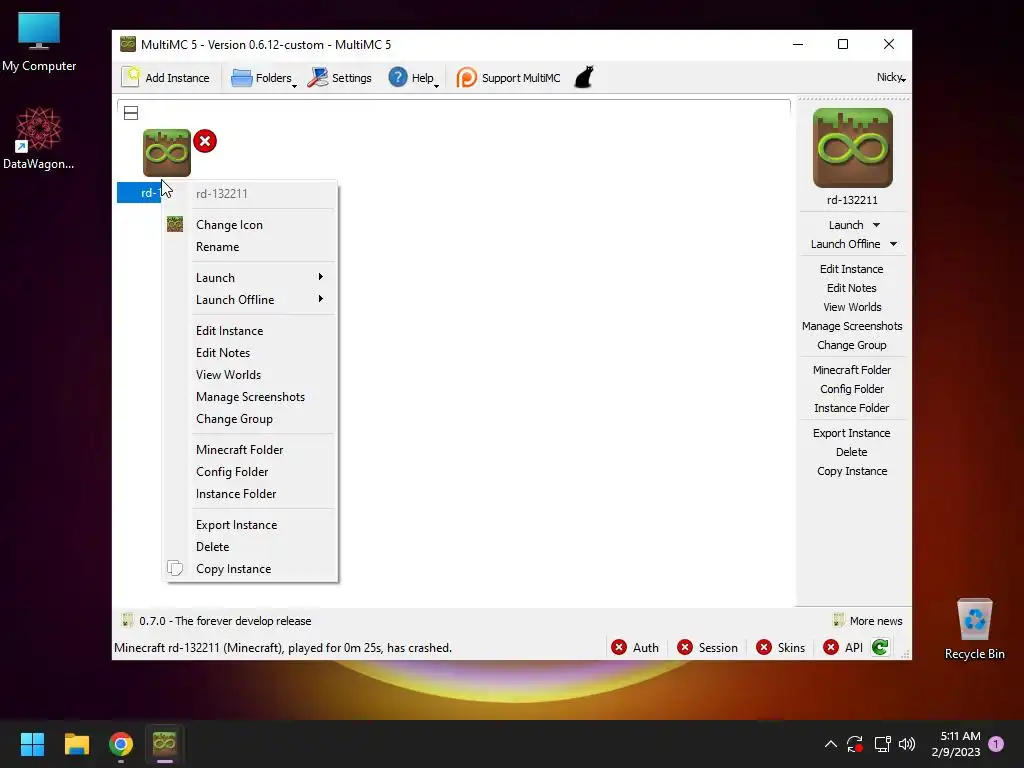Image resolution: width=1024 pixels, height=768 pixels.
Task: Open the Folders toolbar menu
Action: click(263, 78)
